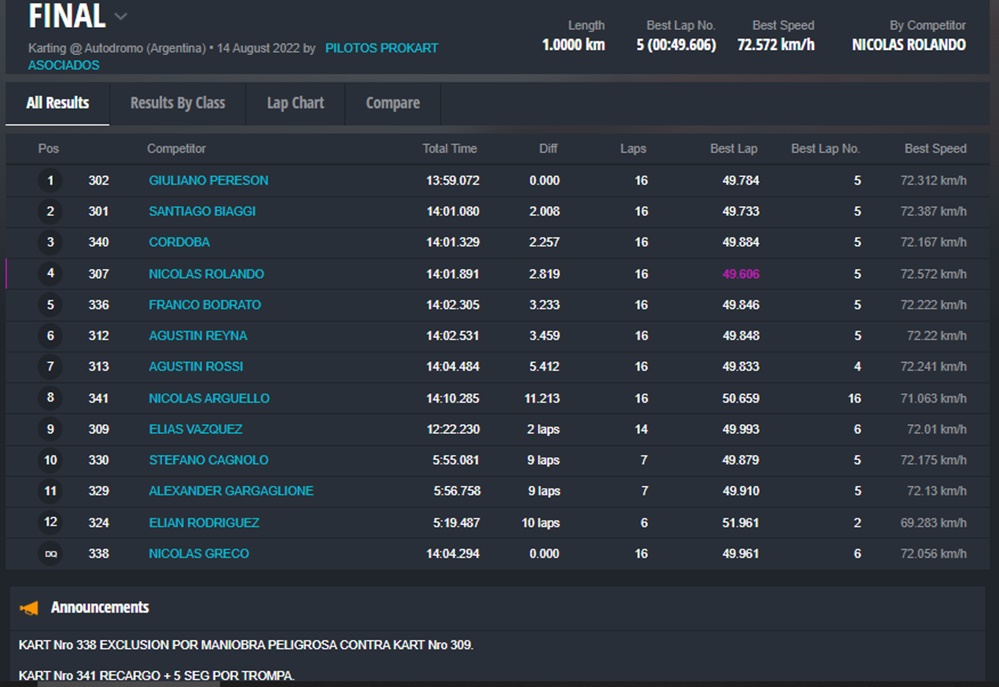This screenshot has height=687, width=999.
Task: Click the Pos column header
Action: [x=48, y=149]
